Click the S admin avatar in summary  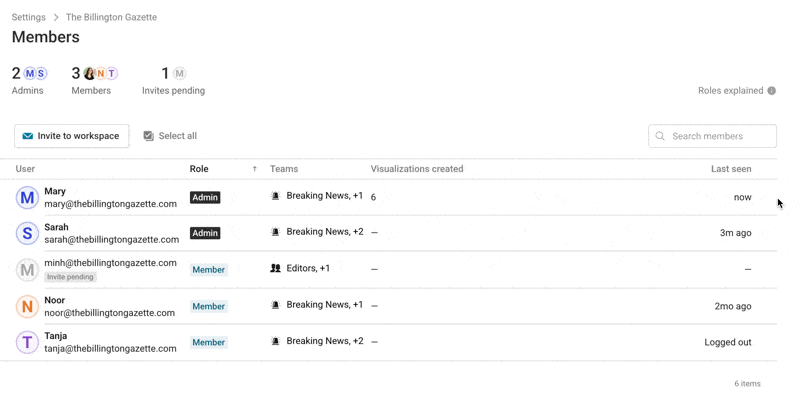point(41,73)
